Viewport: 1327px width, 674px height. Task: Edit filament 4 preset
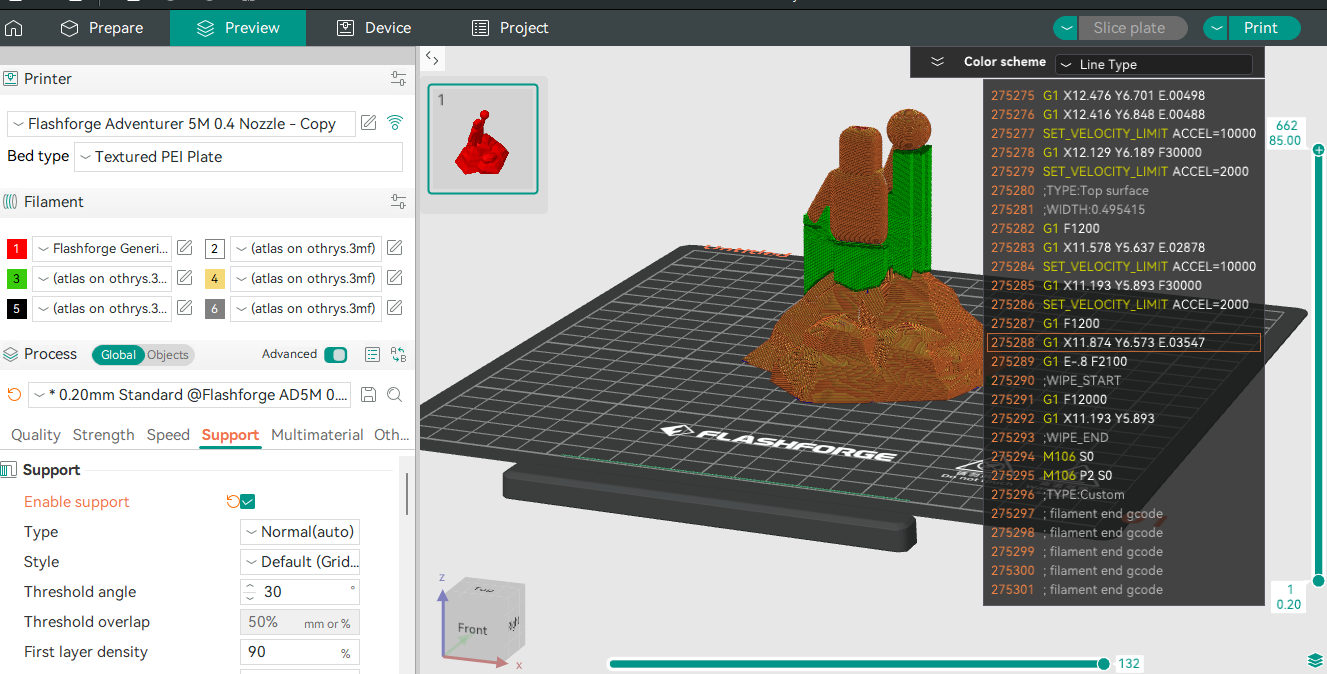395,278
